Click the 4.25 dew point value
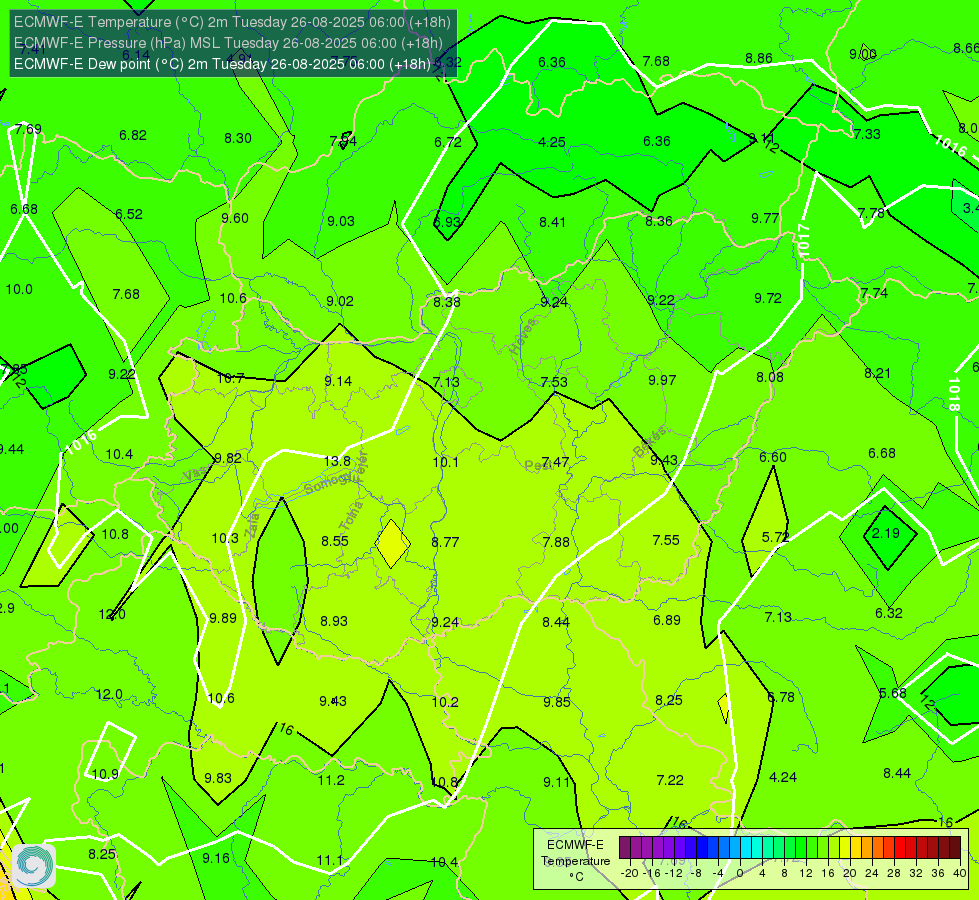This screenshot has height=900, width=979. point(552,142)
